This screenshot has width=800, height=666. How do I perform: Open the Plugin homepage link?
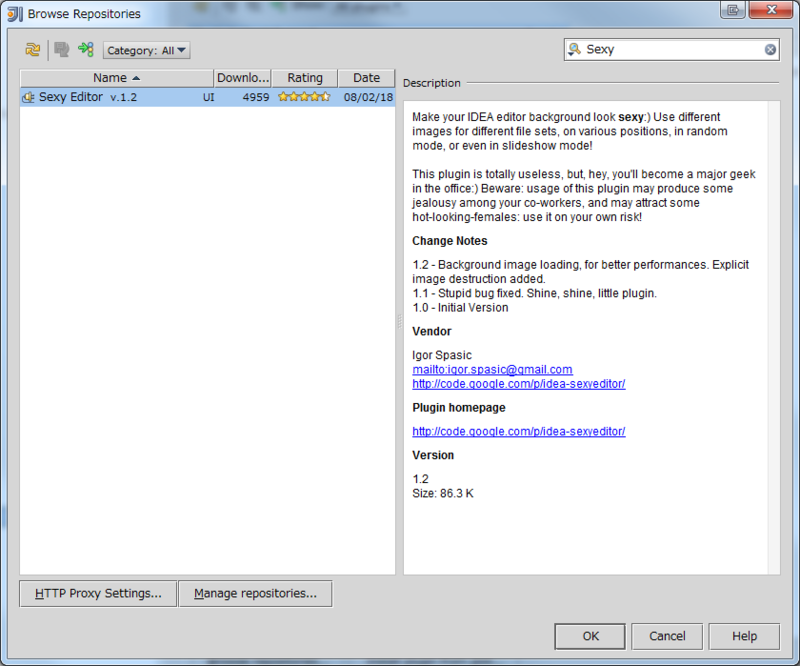pyautogui.click(x=519, y=431)
